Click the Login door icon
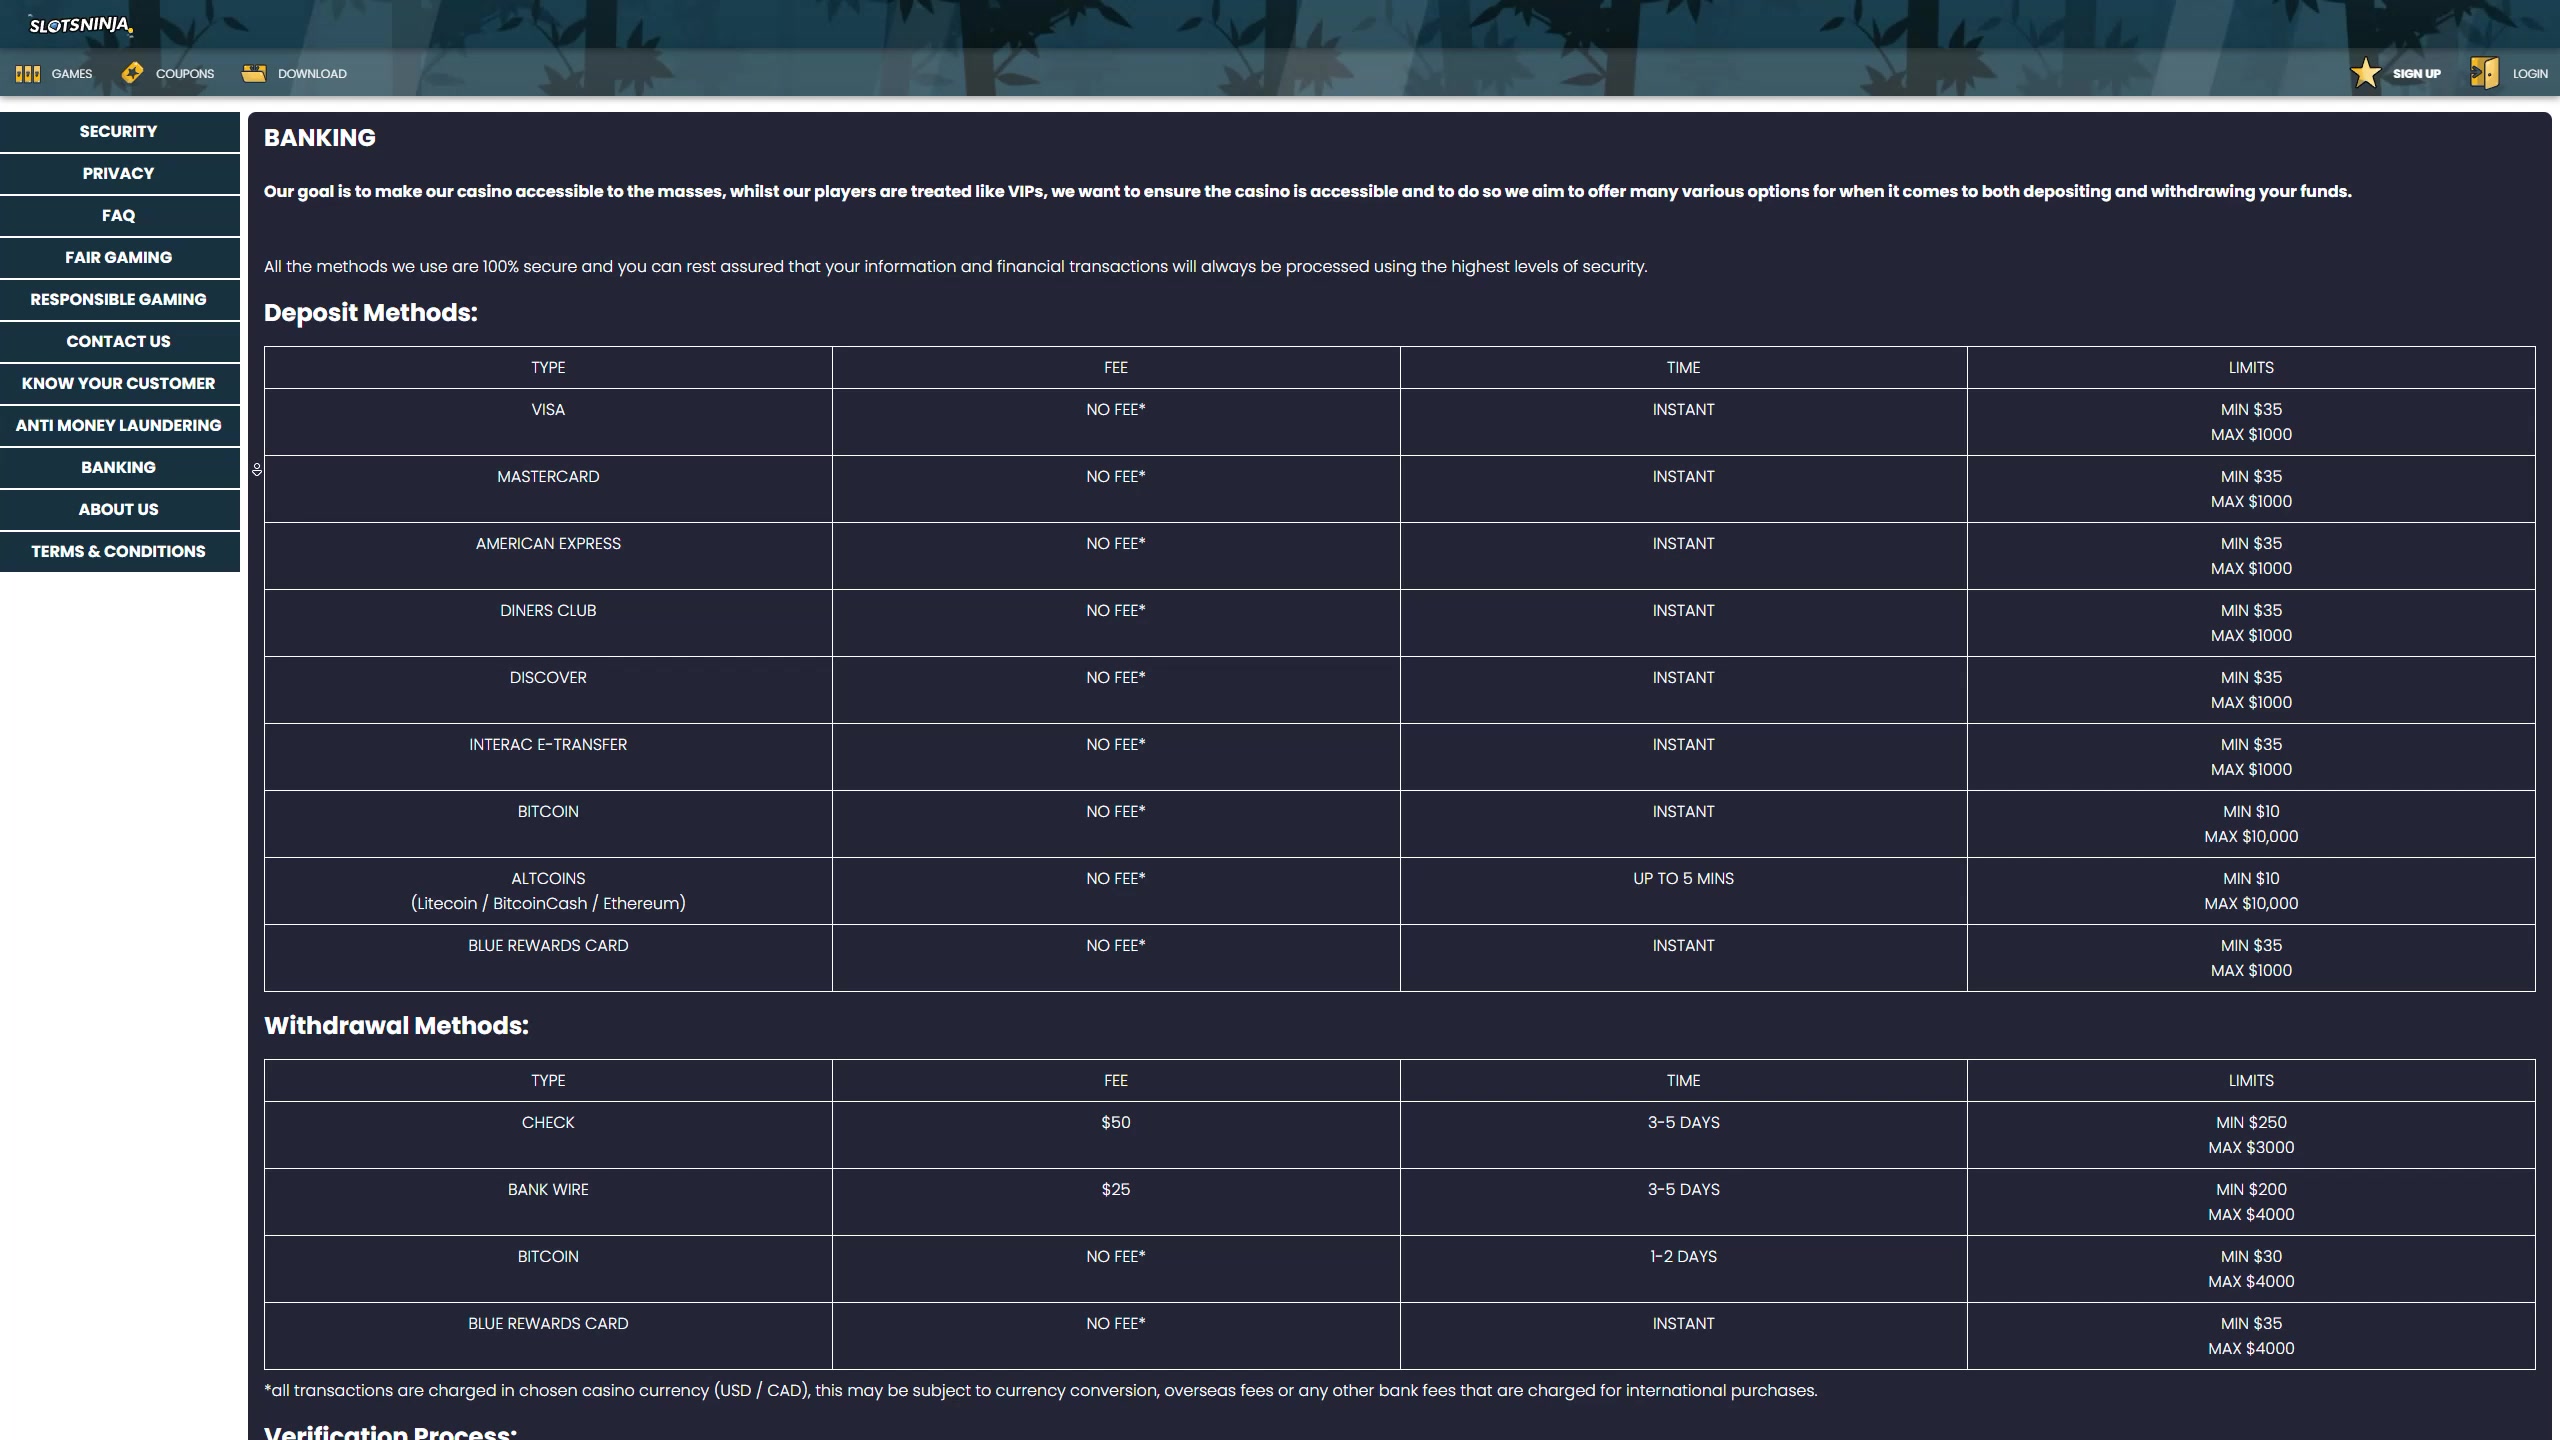 click(2484, 73)
